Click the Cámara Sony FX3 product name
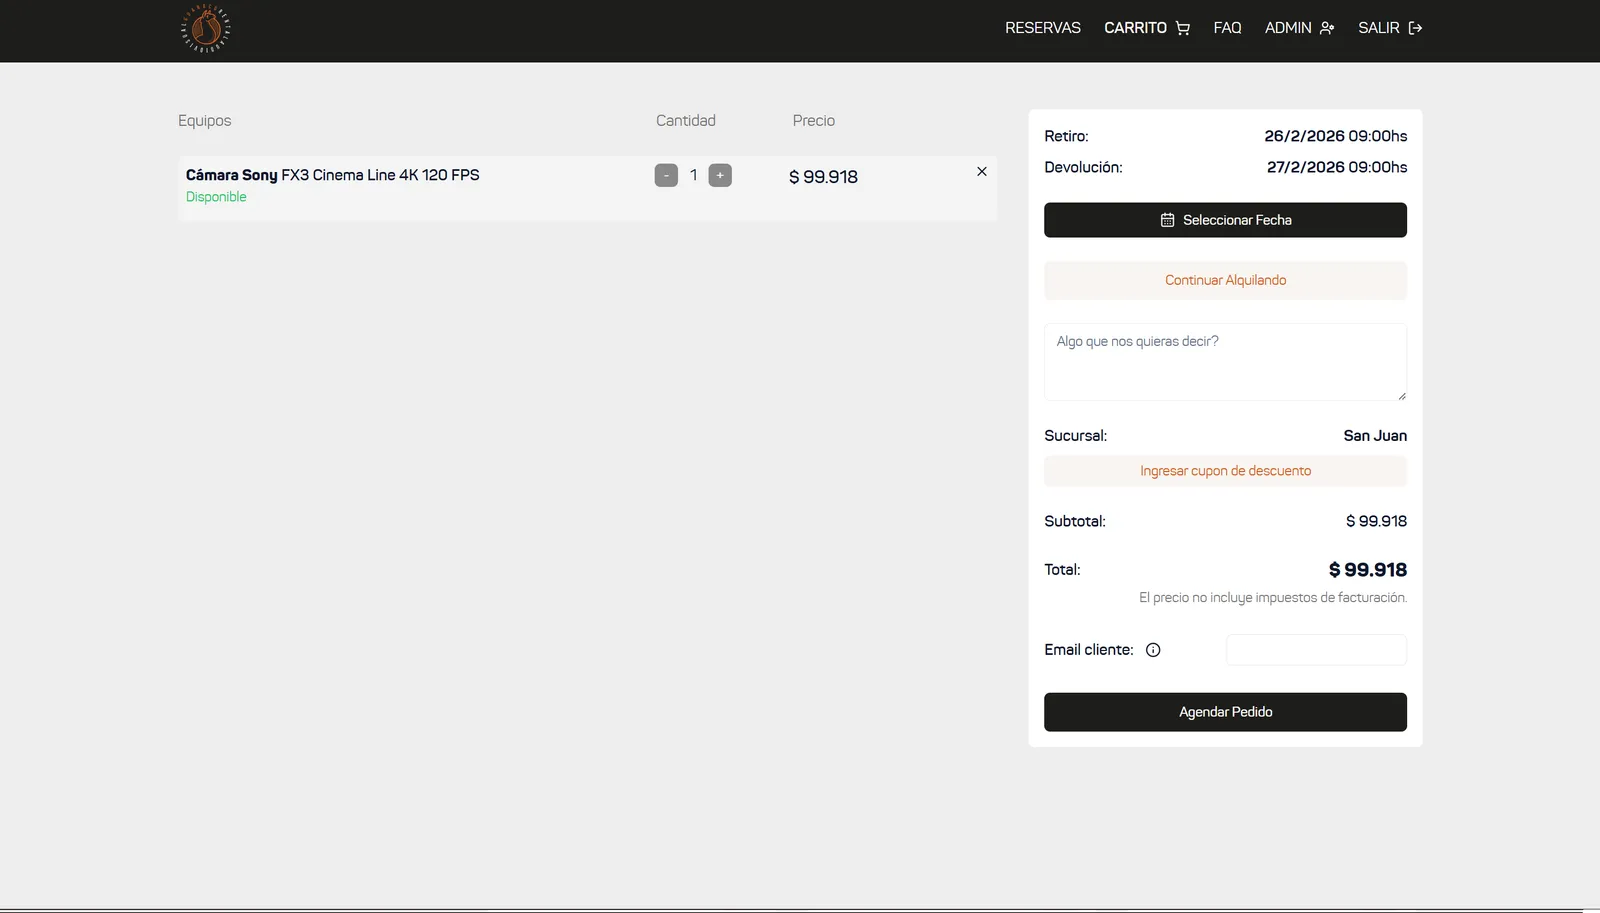Screen dimensions: 1600x913 tap(332, 175)
